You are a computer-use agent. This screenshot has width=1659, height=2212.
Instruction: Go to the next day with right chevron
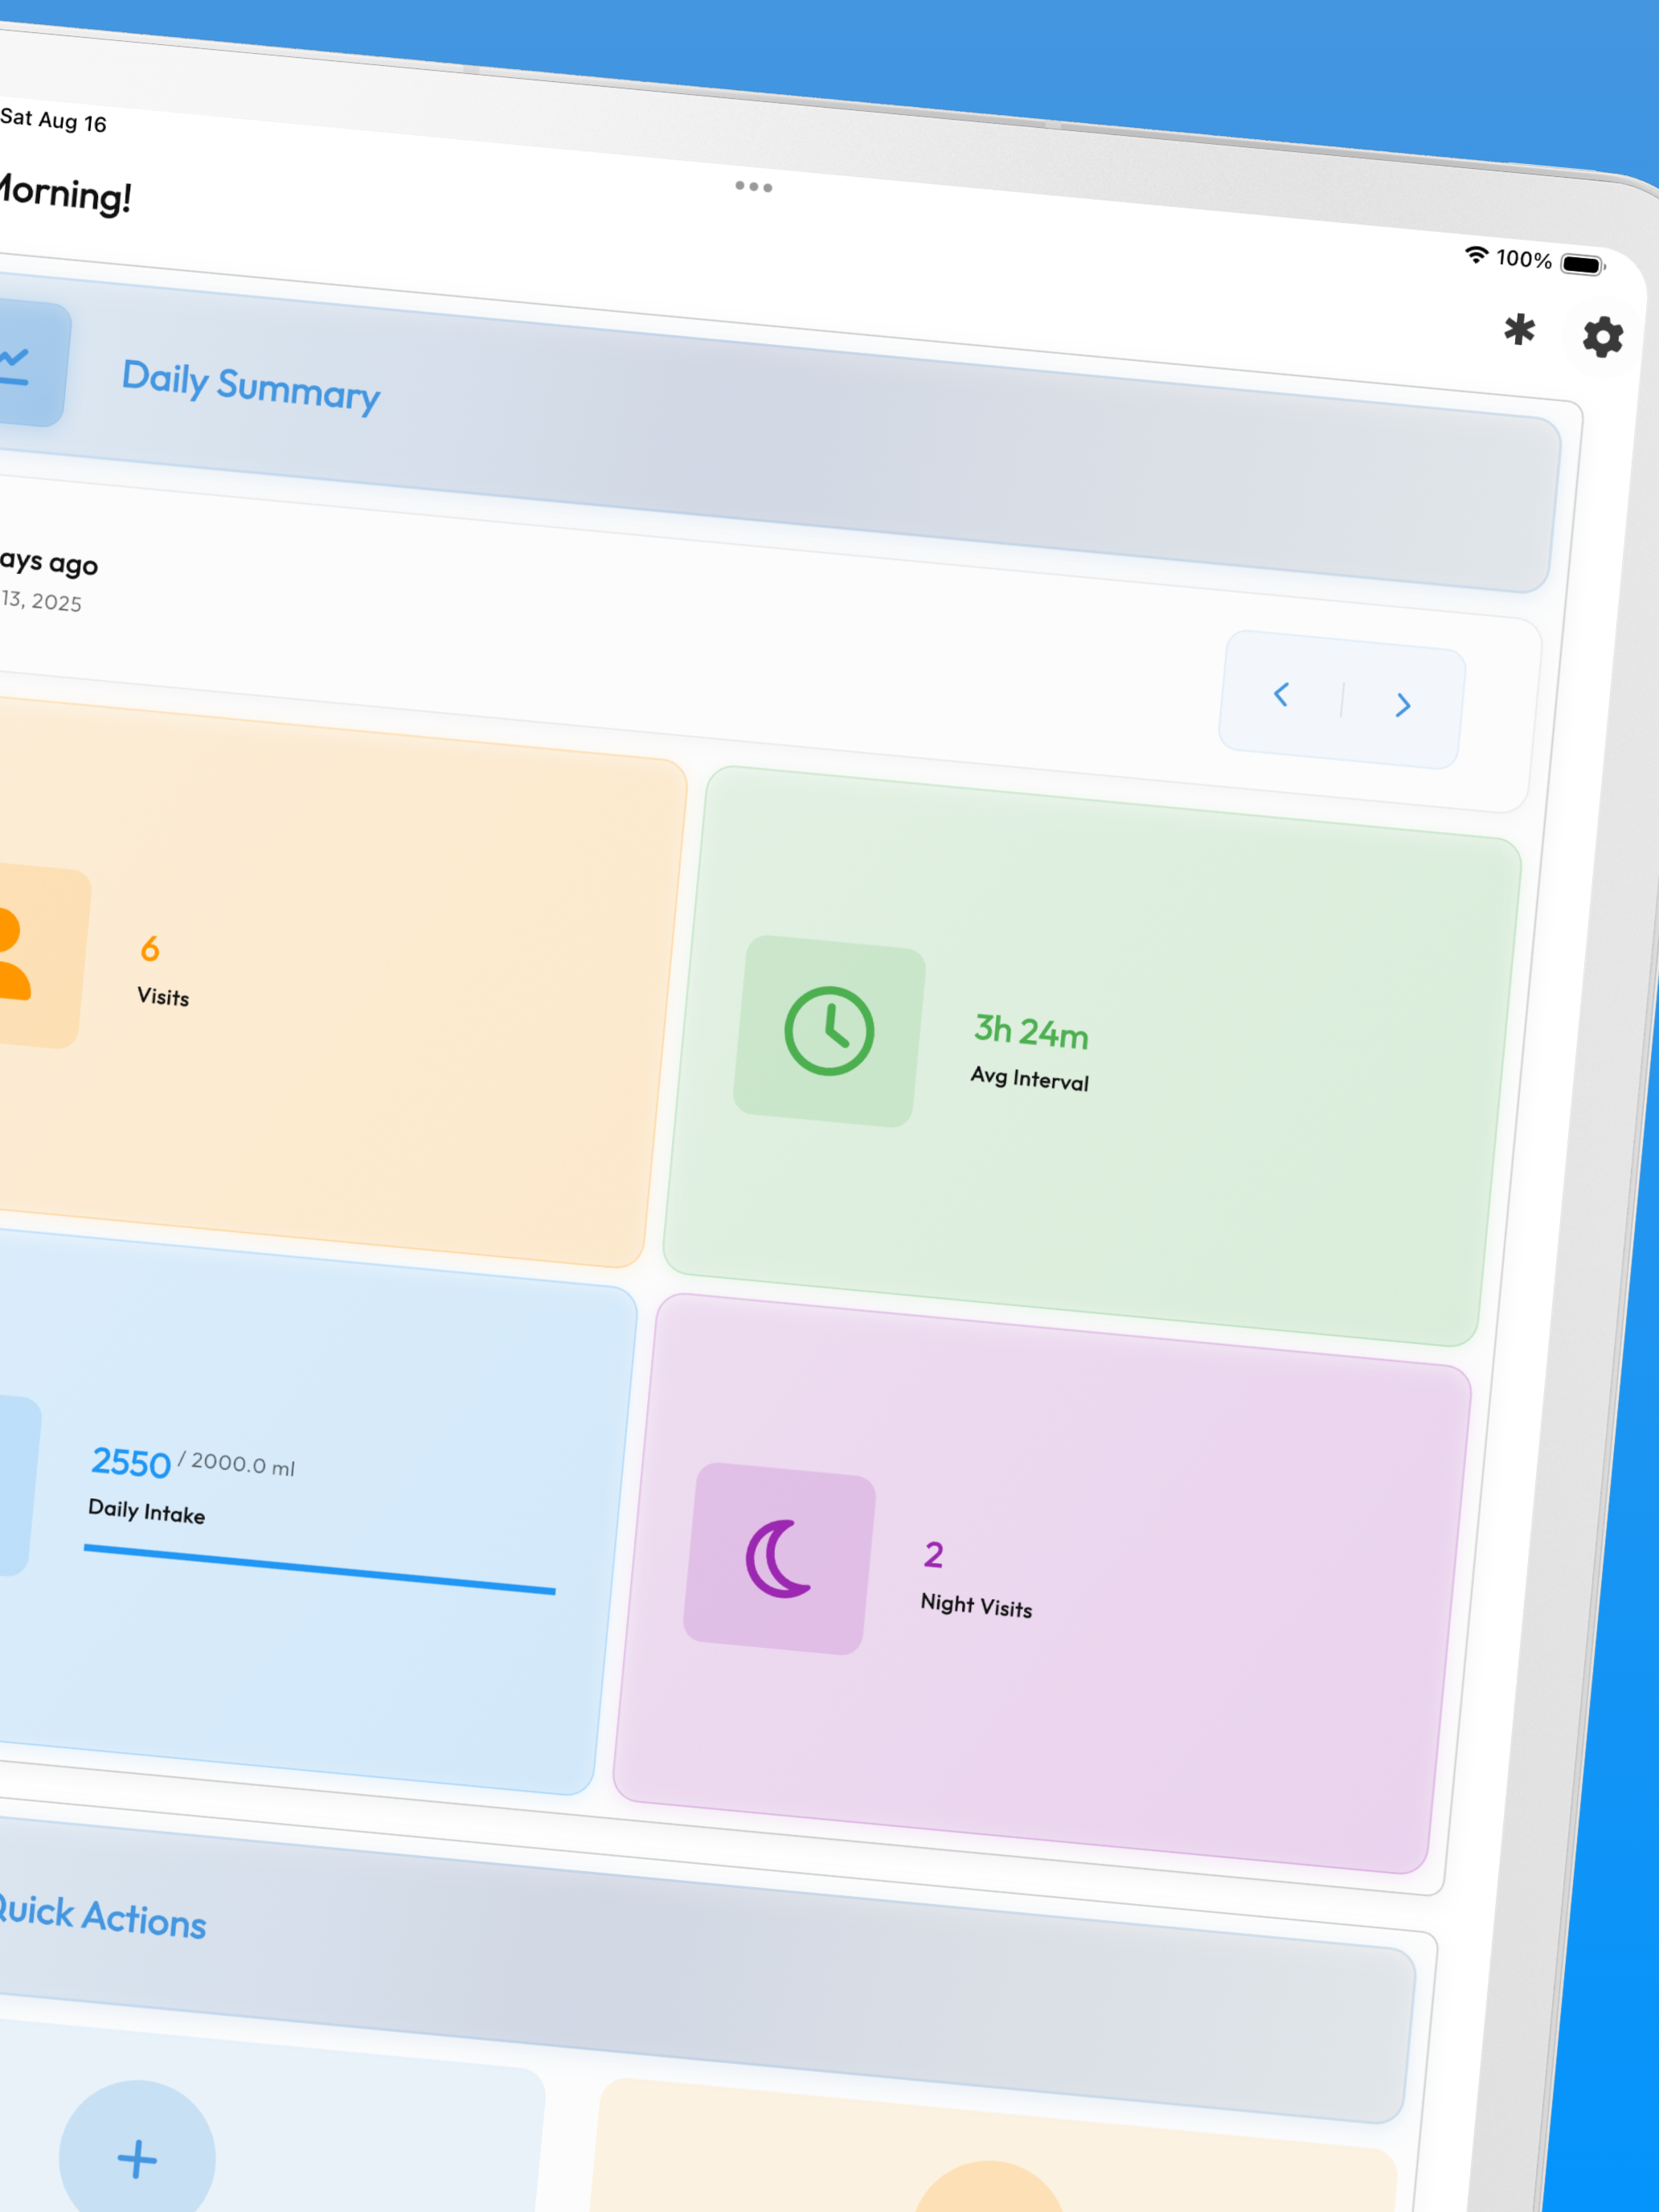1403,705
